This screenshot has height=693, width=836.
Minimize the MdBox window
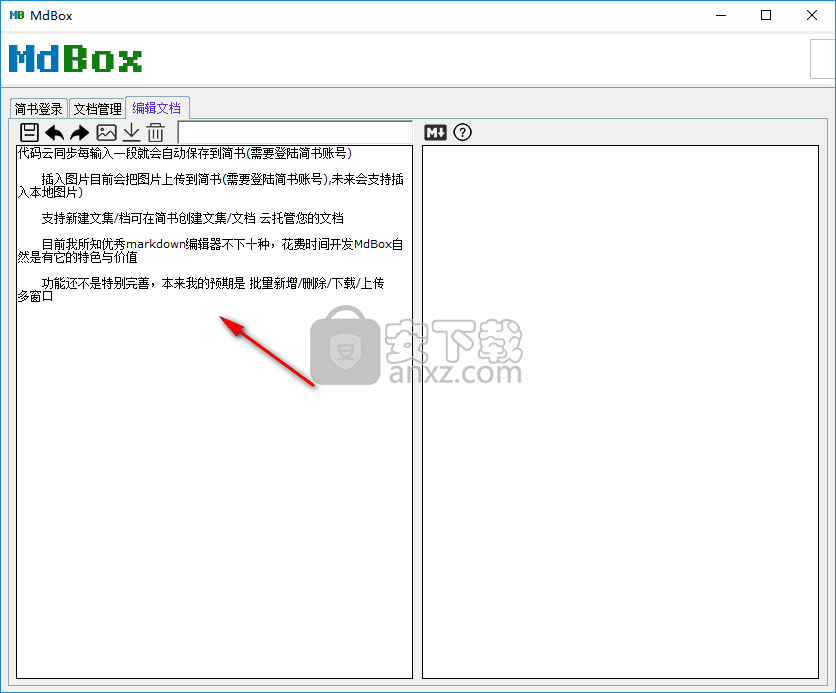pyautogui.click(x=721, y=15)
